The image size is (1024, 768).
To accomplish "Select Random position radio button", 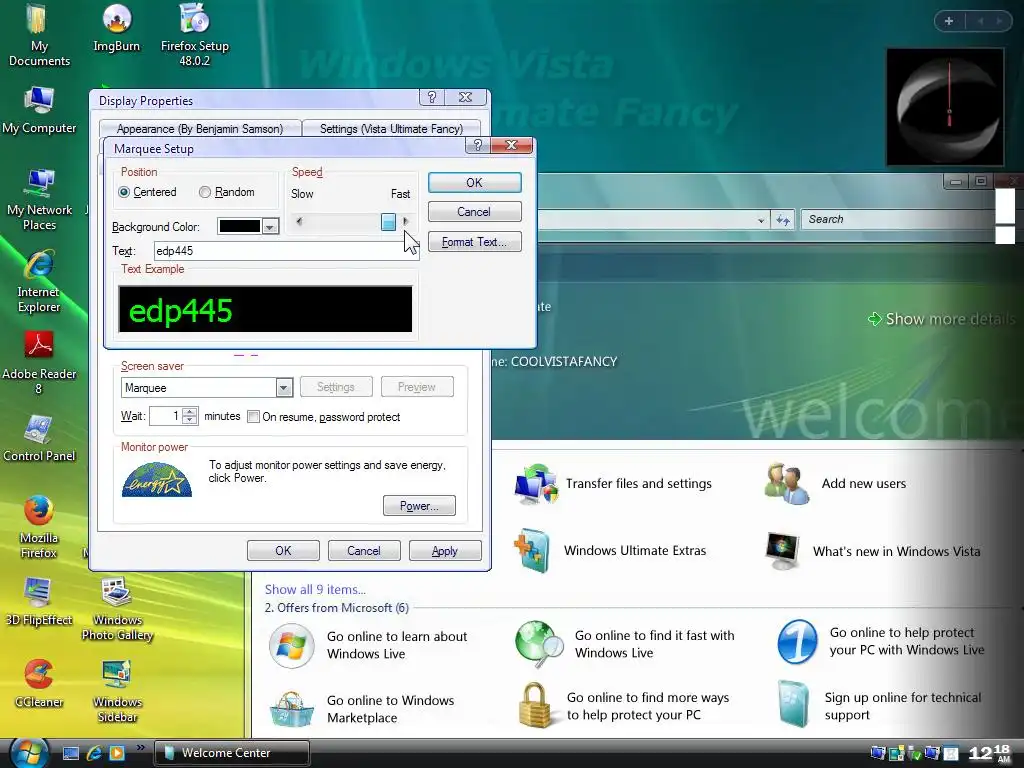I will tap(205, 192).
